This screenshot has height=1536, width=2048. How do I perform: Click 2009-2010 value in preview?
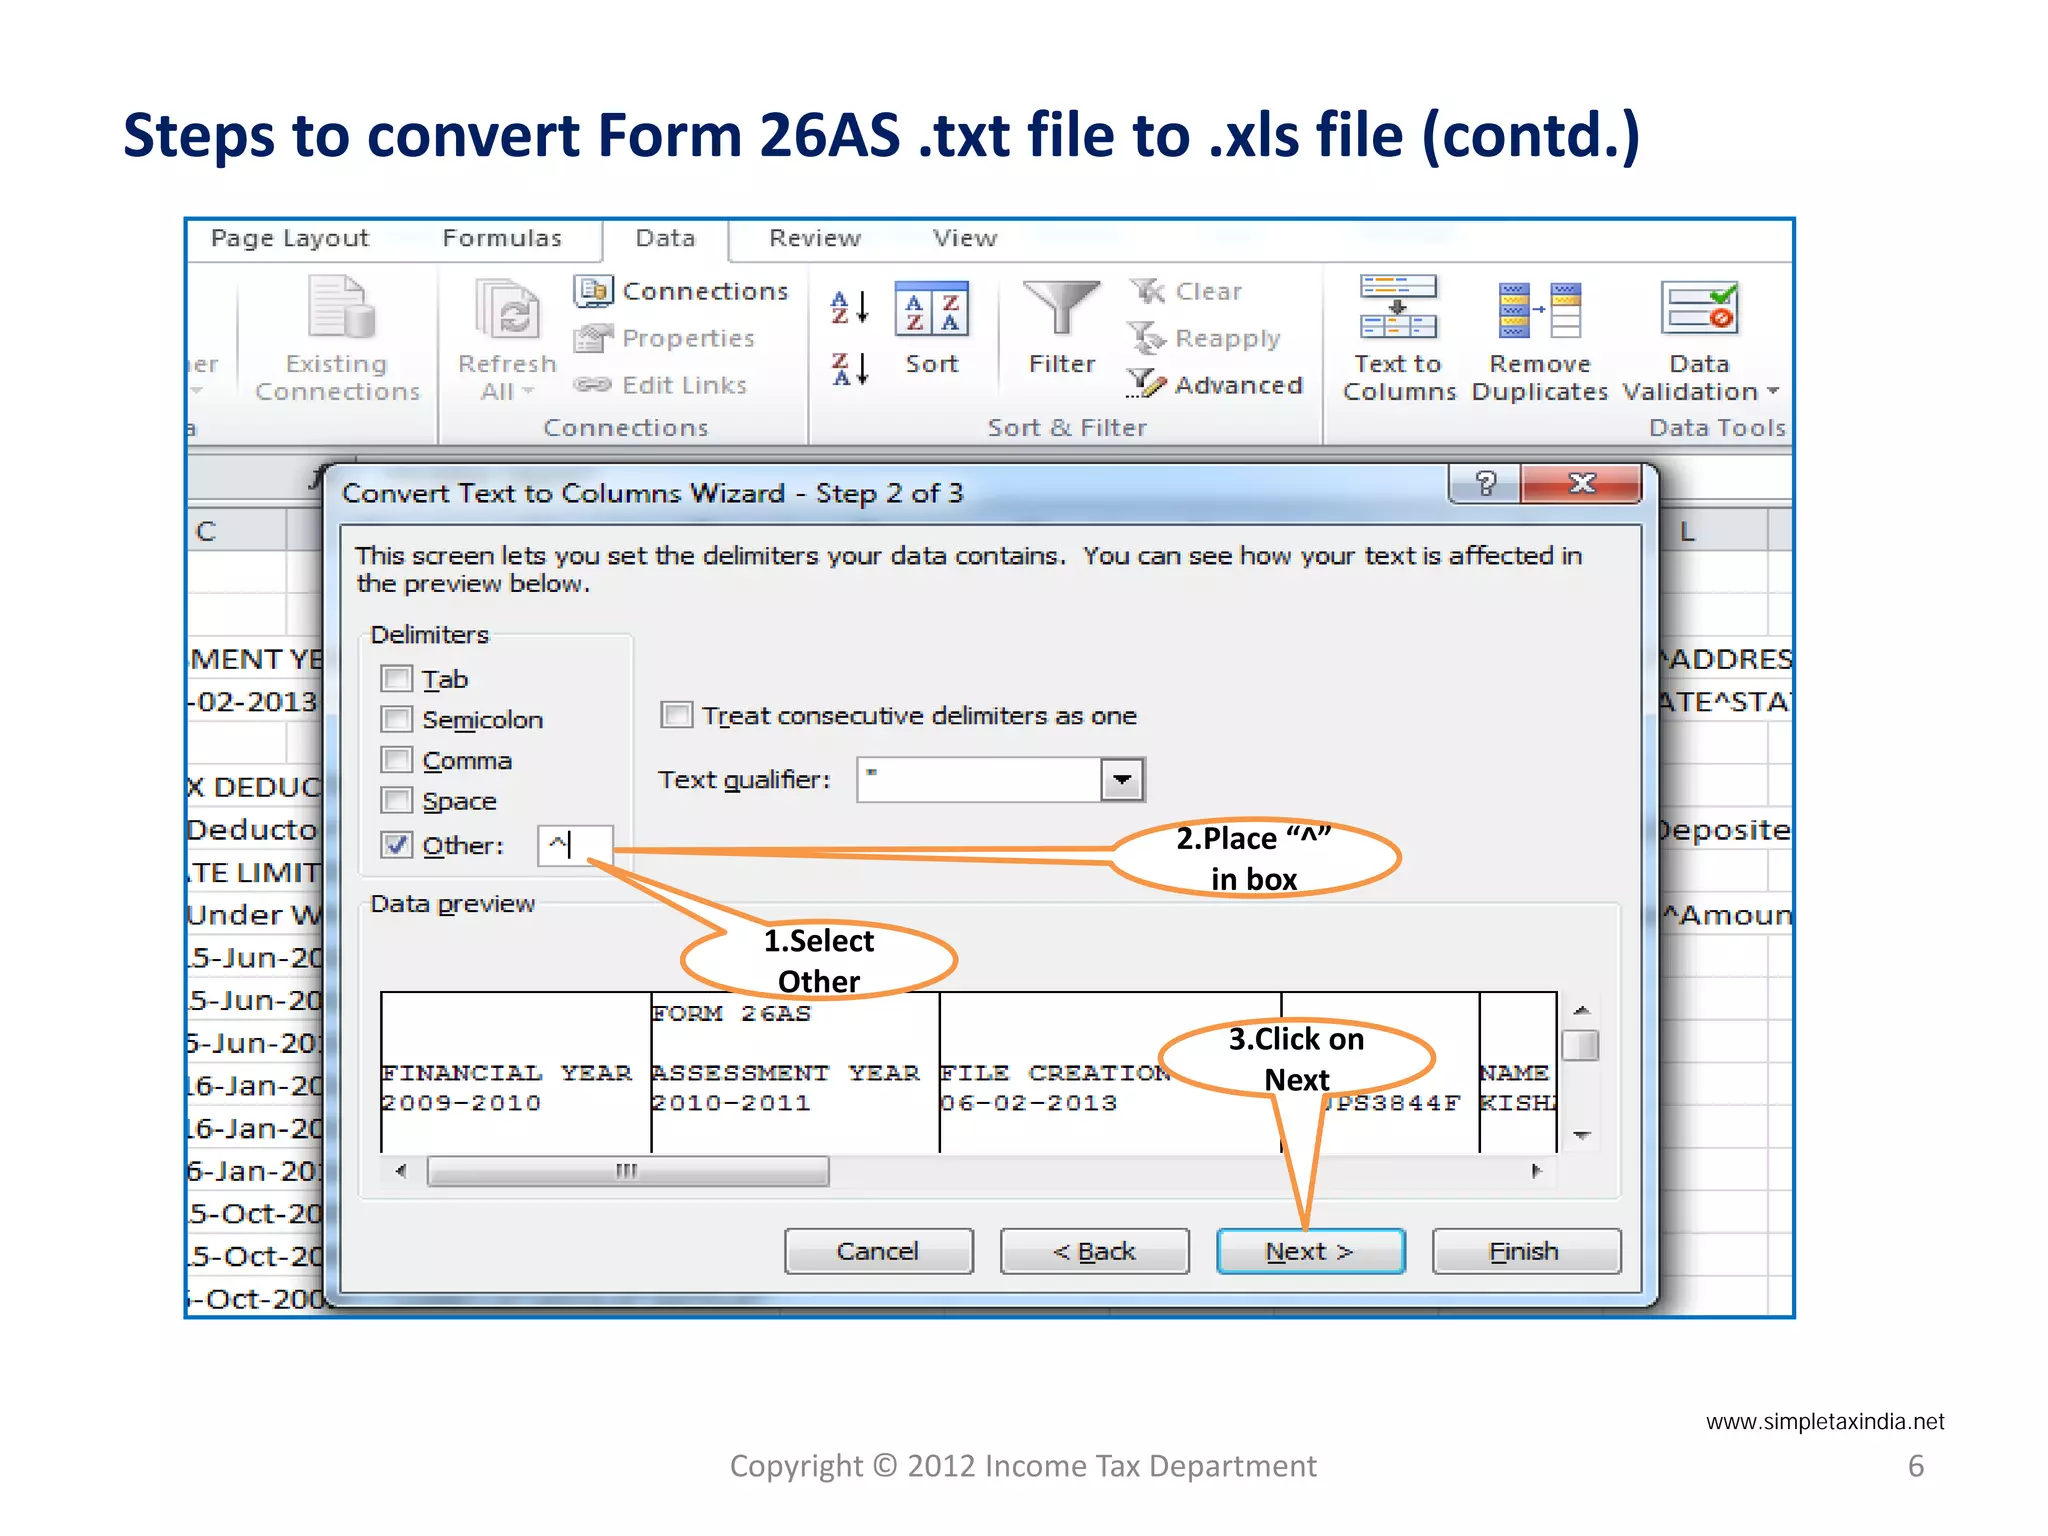pyautogui.click(x=462, y=1103)
